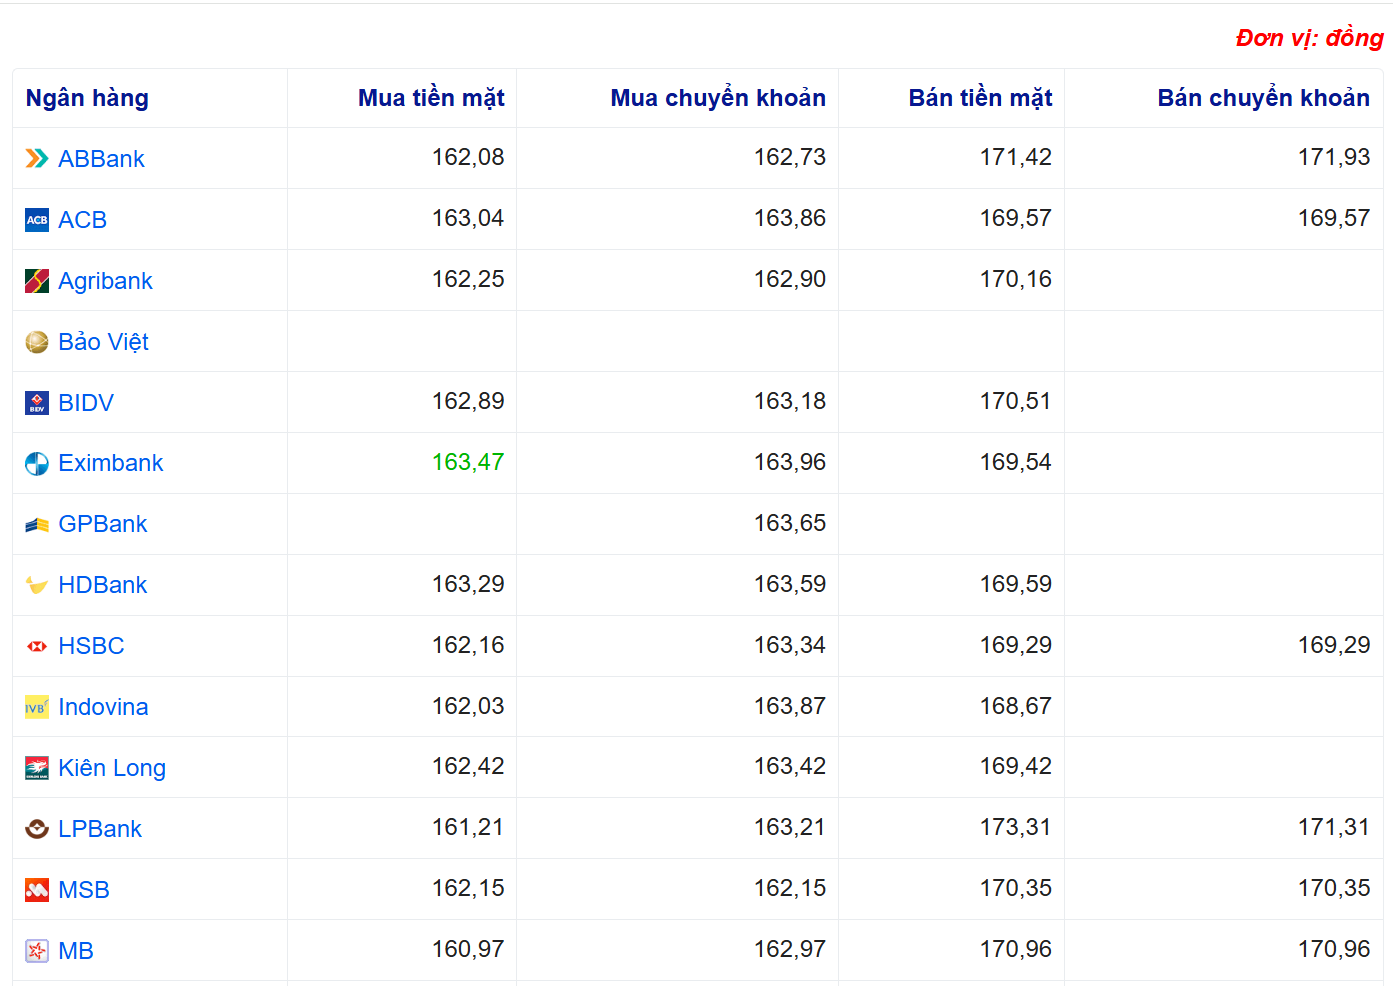Click the ABBank logo icon

click(x=37, y=159)
